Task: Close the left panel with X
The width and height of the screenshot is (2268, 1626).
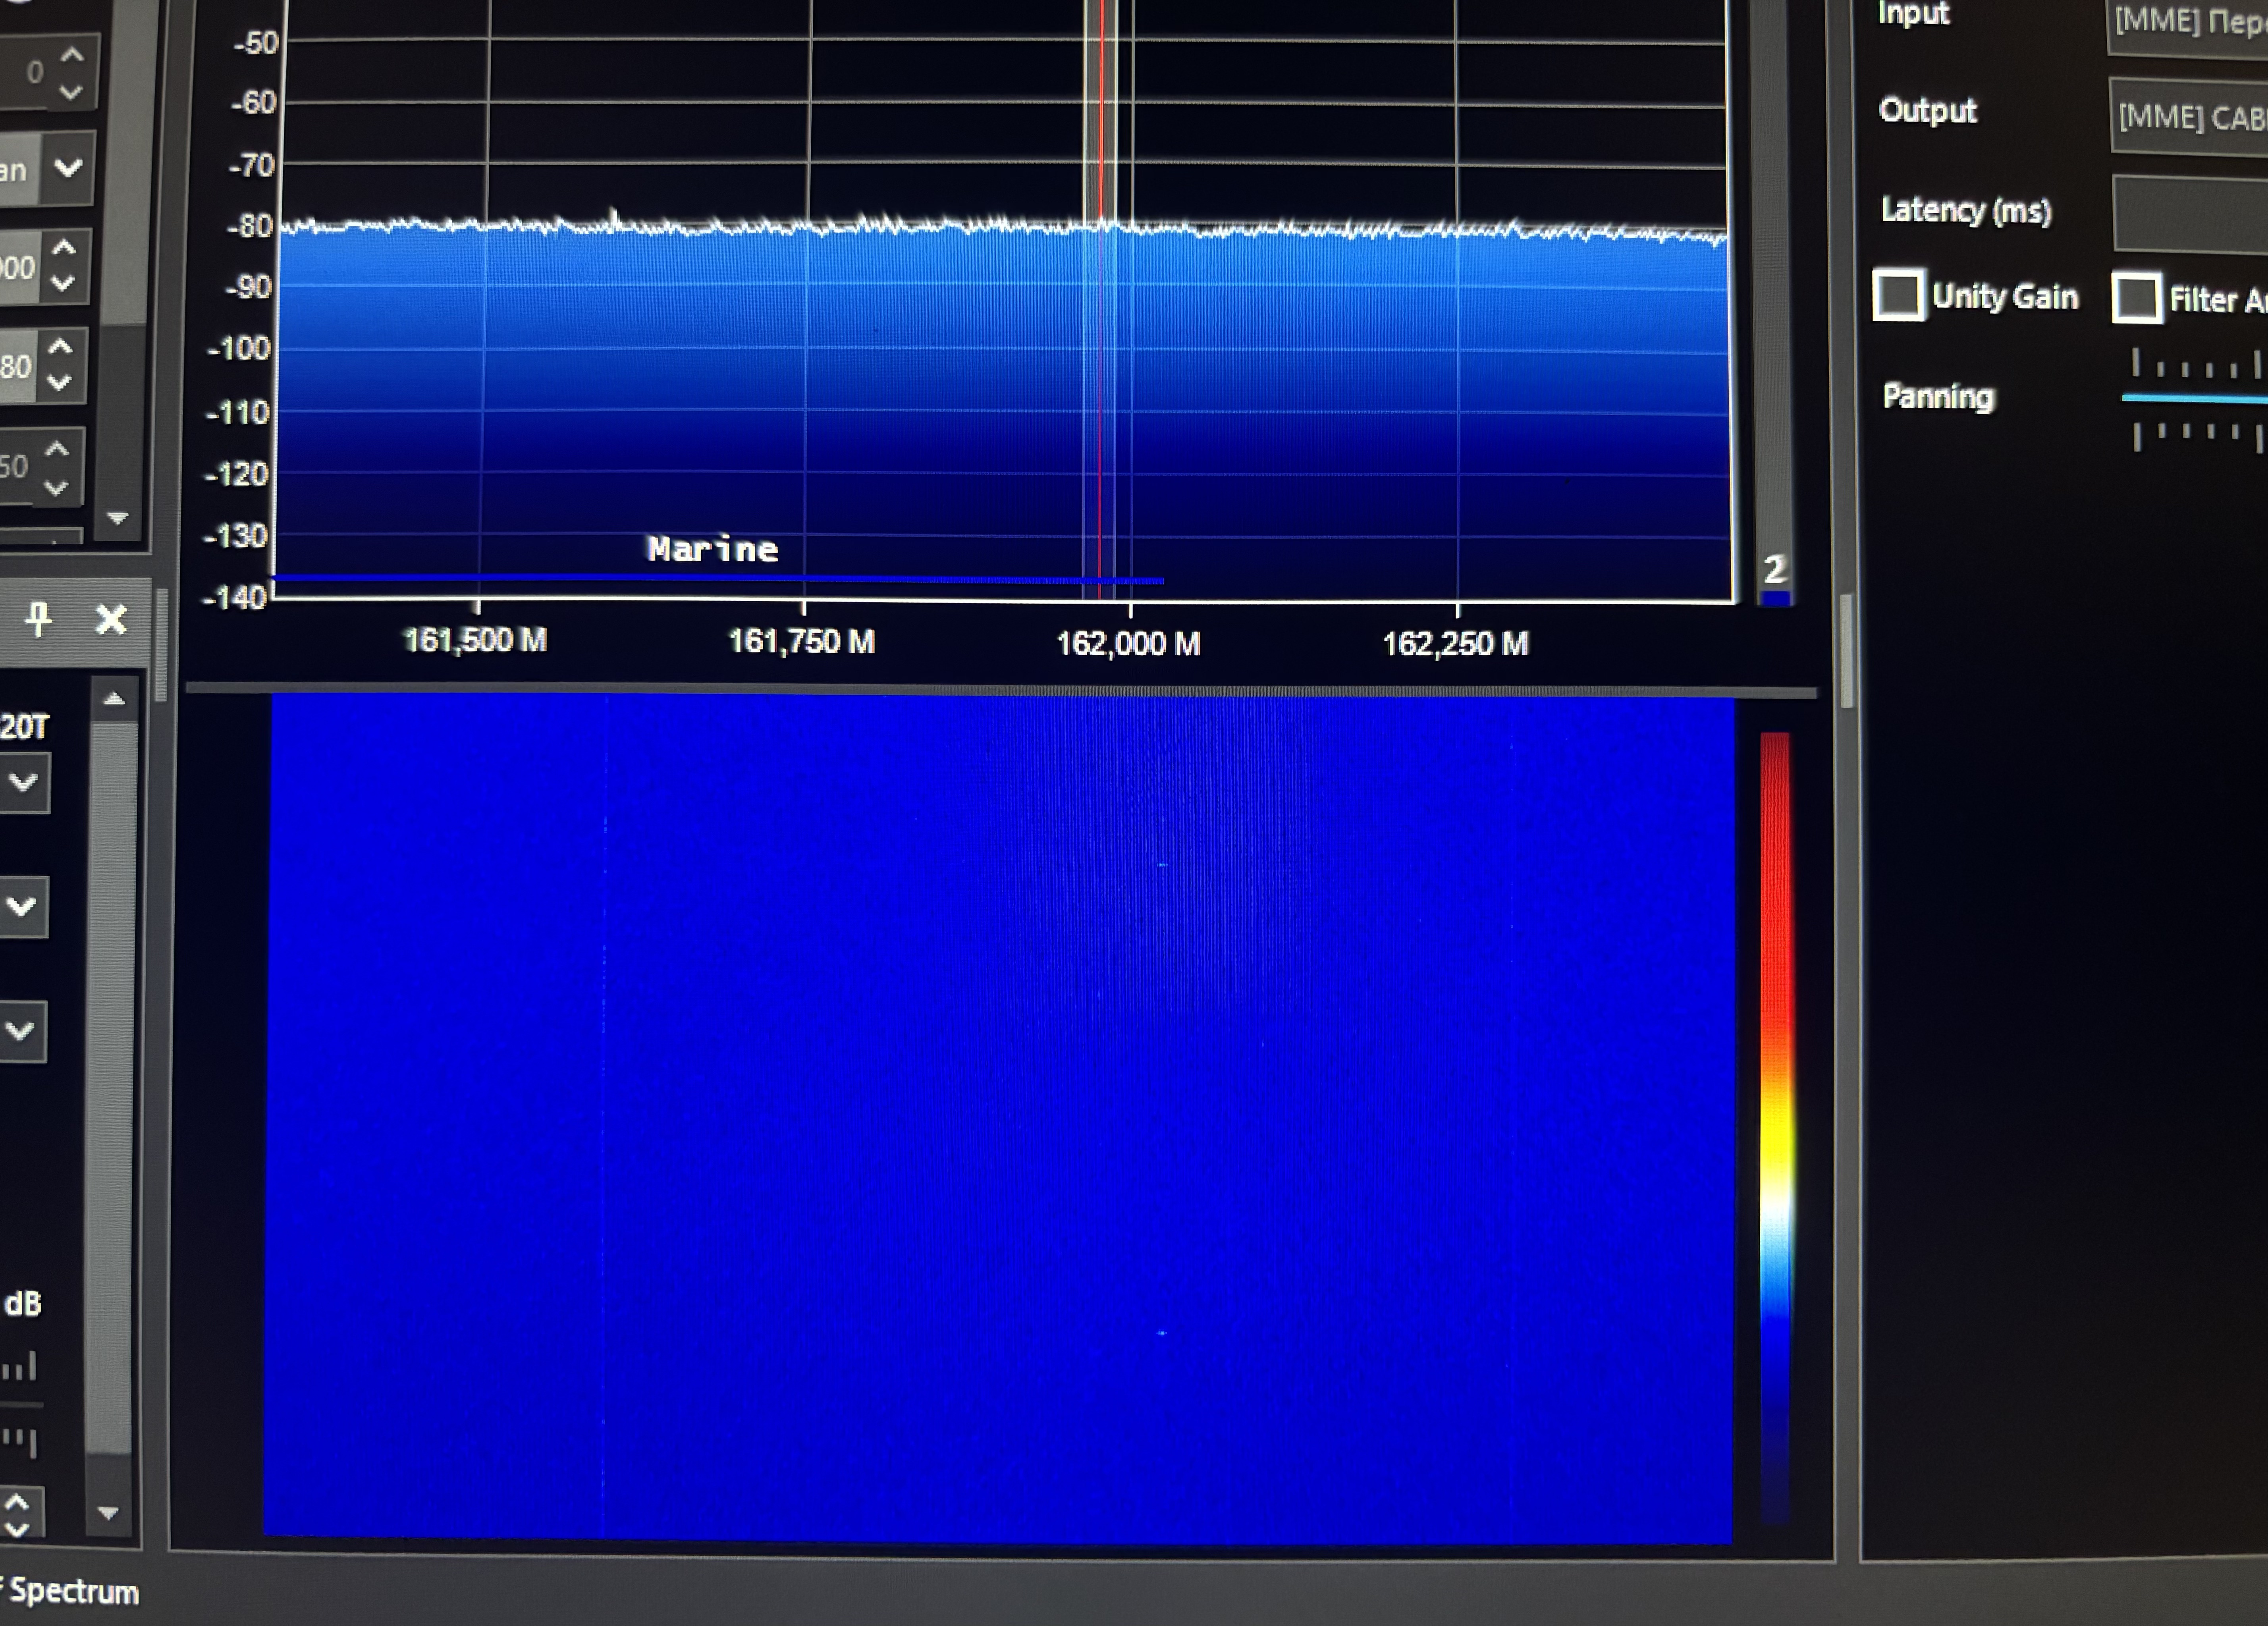Action: pos(111,620)
